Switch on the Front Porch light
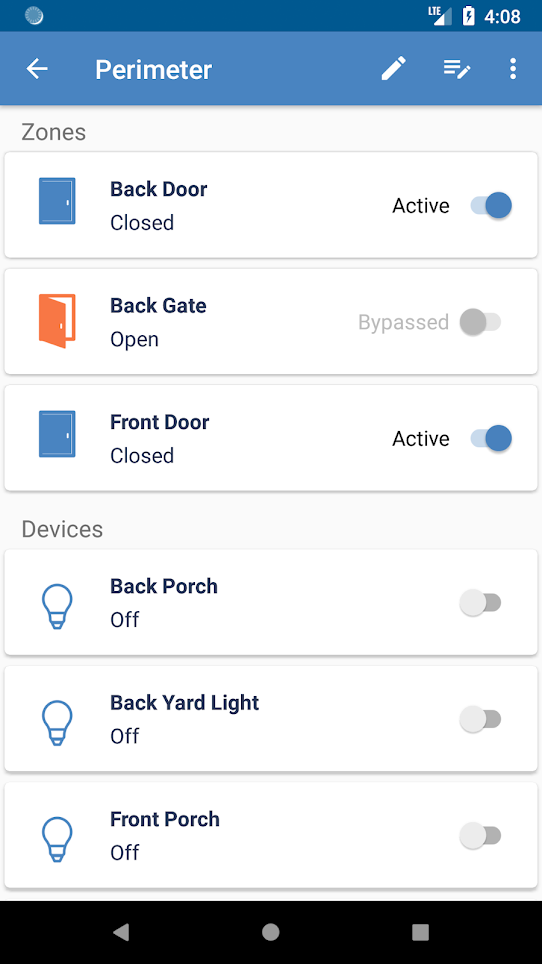The width and height of the screenshot is (542, 964). click(481, 836)
